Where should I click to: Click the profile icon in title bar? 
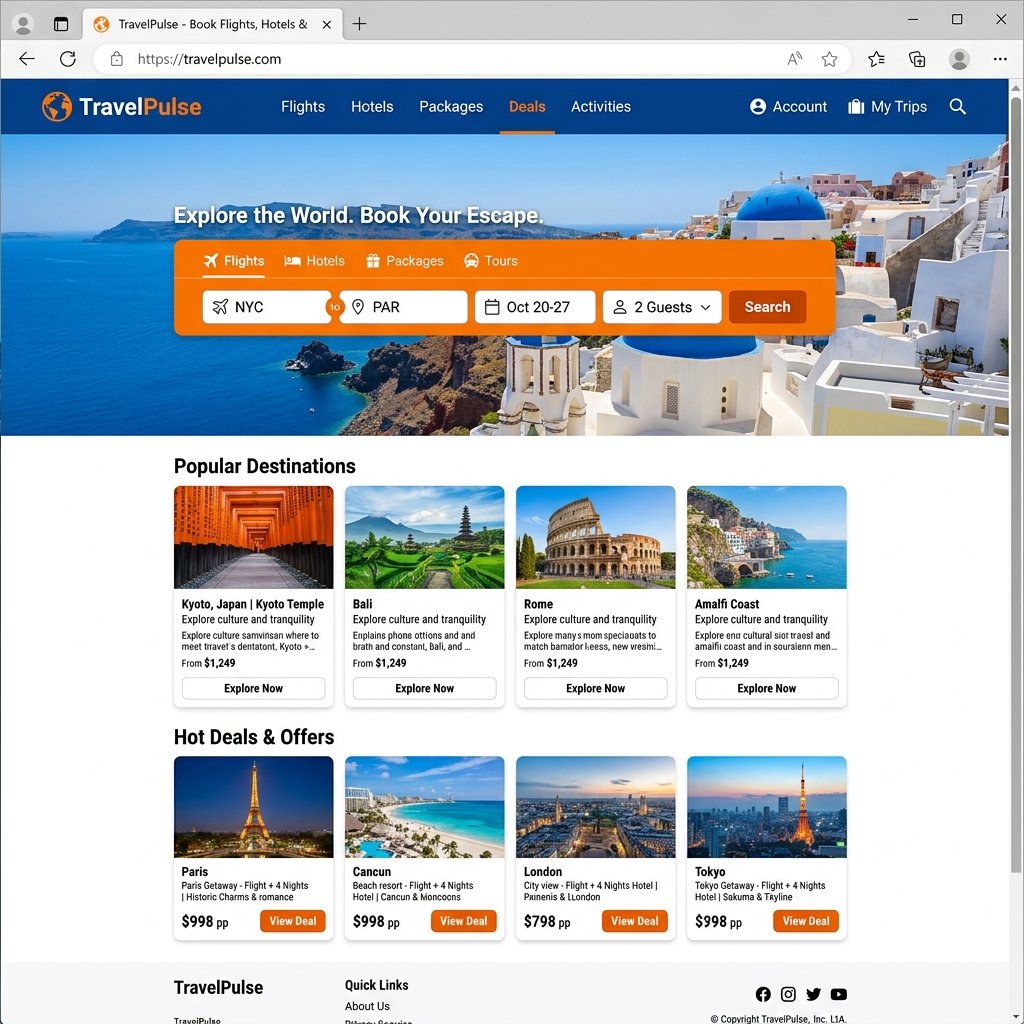(x=23, y=24)
